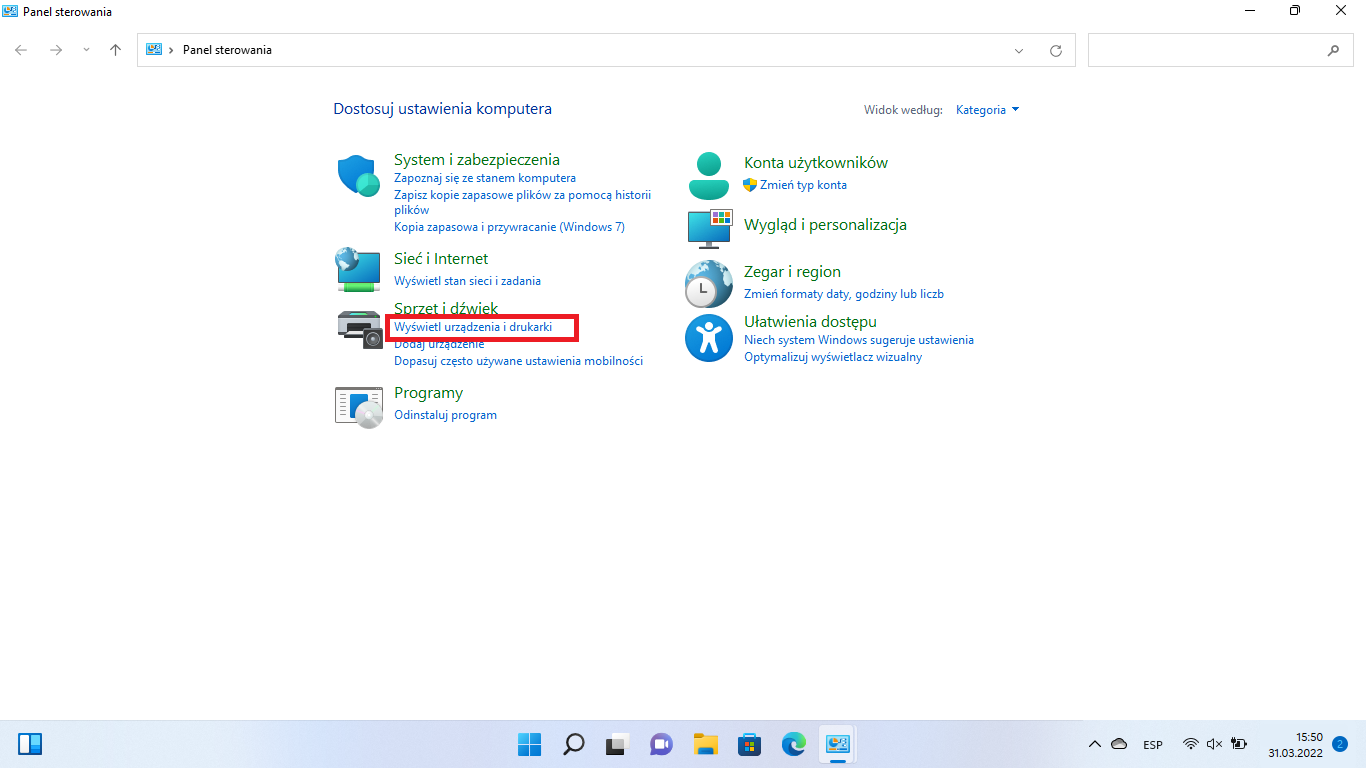Open Zapoznaj się ze stanem komputera
Image resolution: width=1366 pixels, height=768 pixels.
click(485, 178)
